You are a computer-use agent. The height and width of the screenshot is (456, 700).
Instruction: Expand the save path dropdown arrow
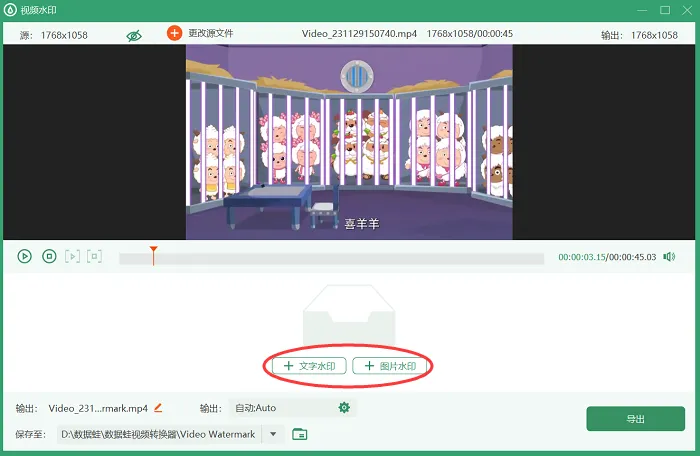point(273,434)
